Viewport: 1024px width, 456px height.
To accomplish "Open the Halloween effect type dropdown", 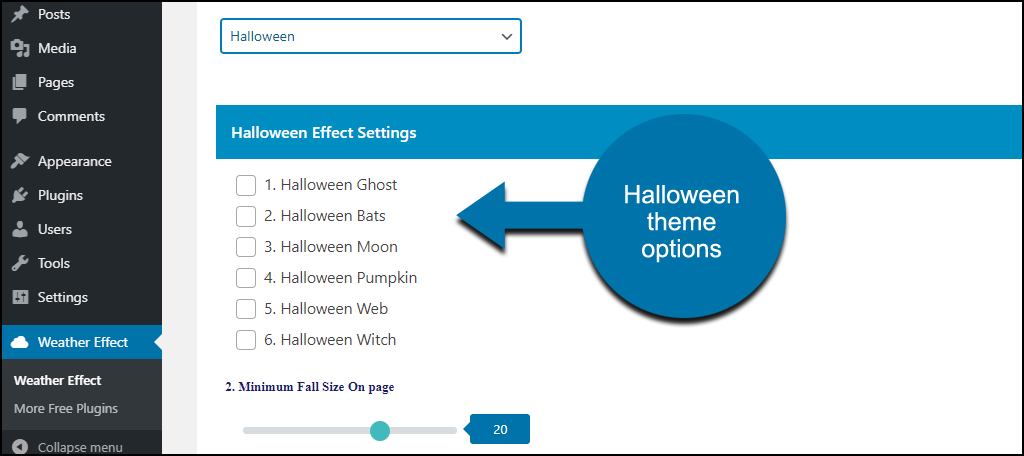I will point(371,36).
